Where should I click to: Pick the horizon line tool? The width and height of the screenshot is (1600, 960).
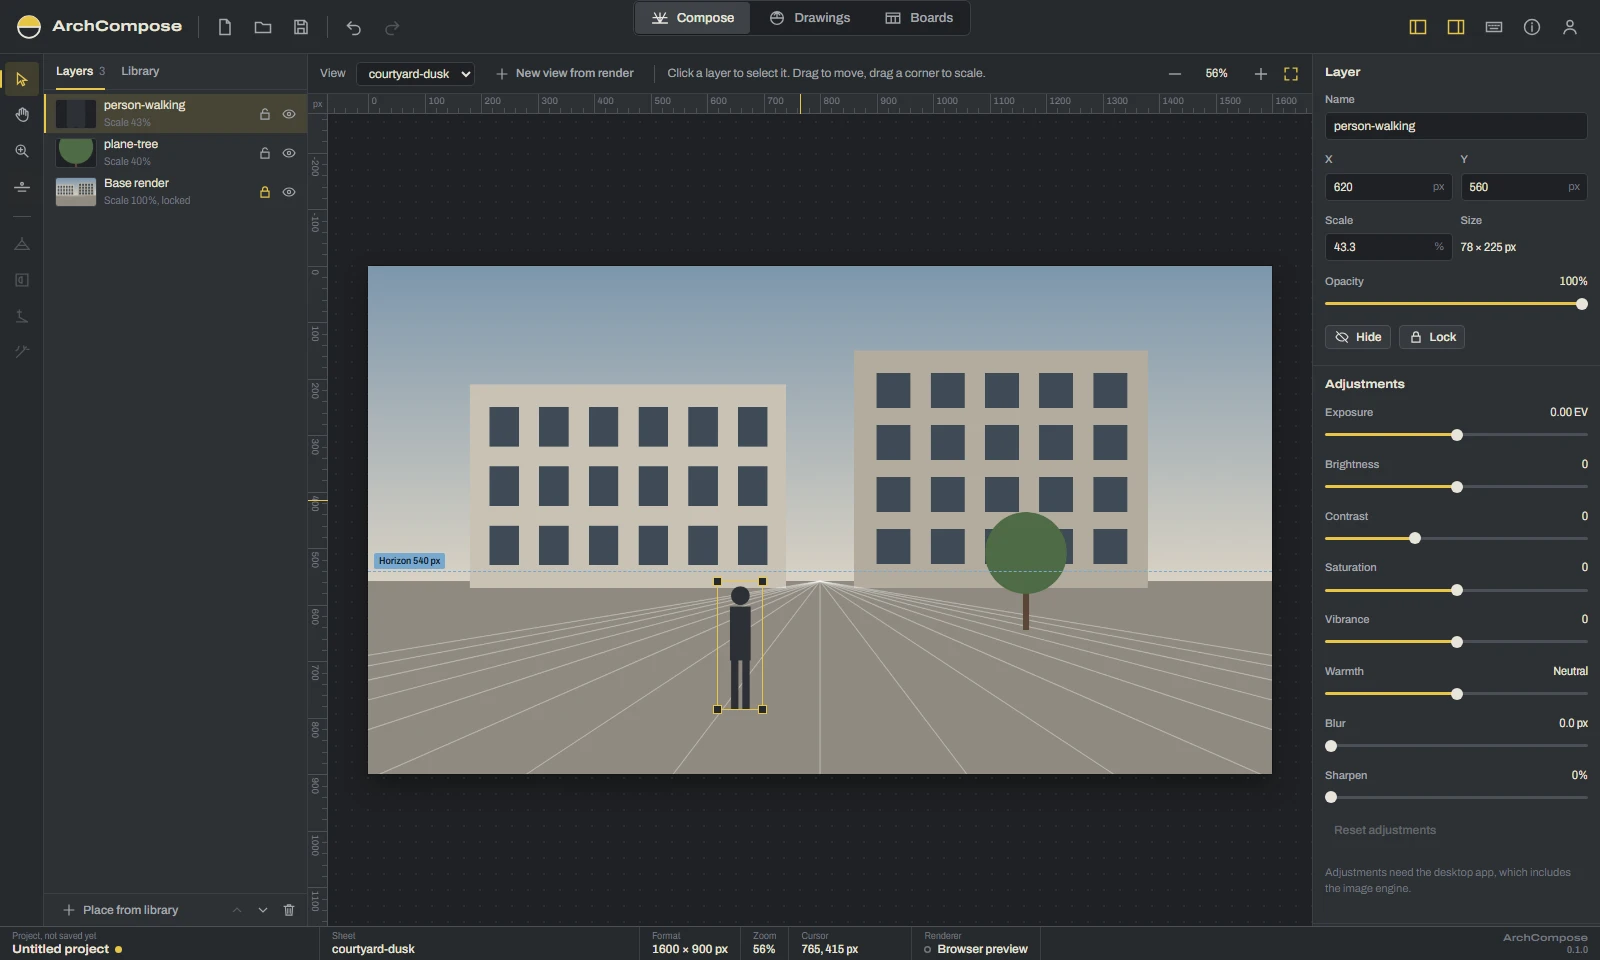click(22, 187)
